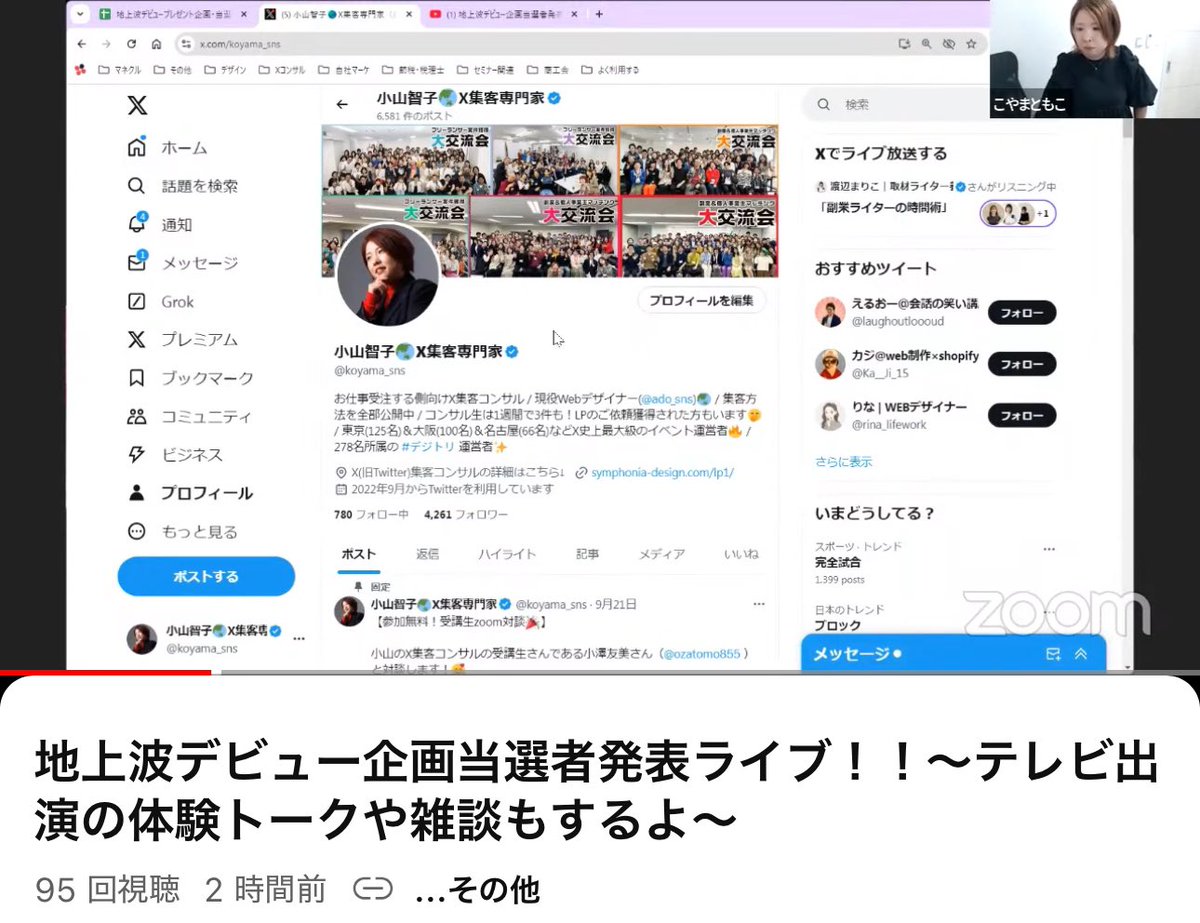Open コミュニティ in the sidebar
The image size is (1200, 923).
[190, 417]
